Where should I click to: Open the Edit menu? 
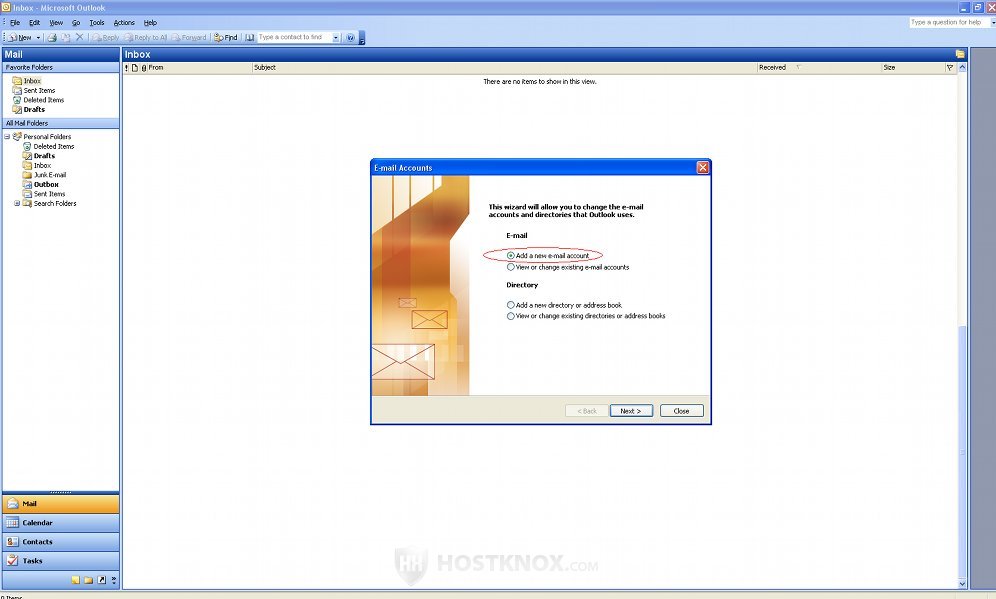coord(34,22)
